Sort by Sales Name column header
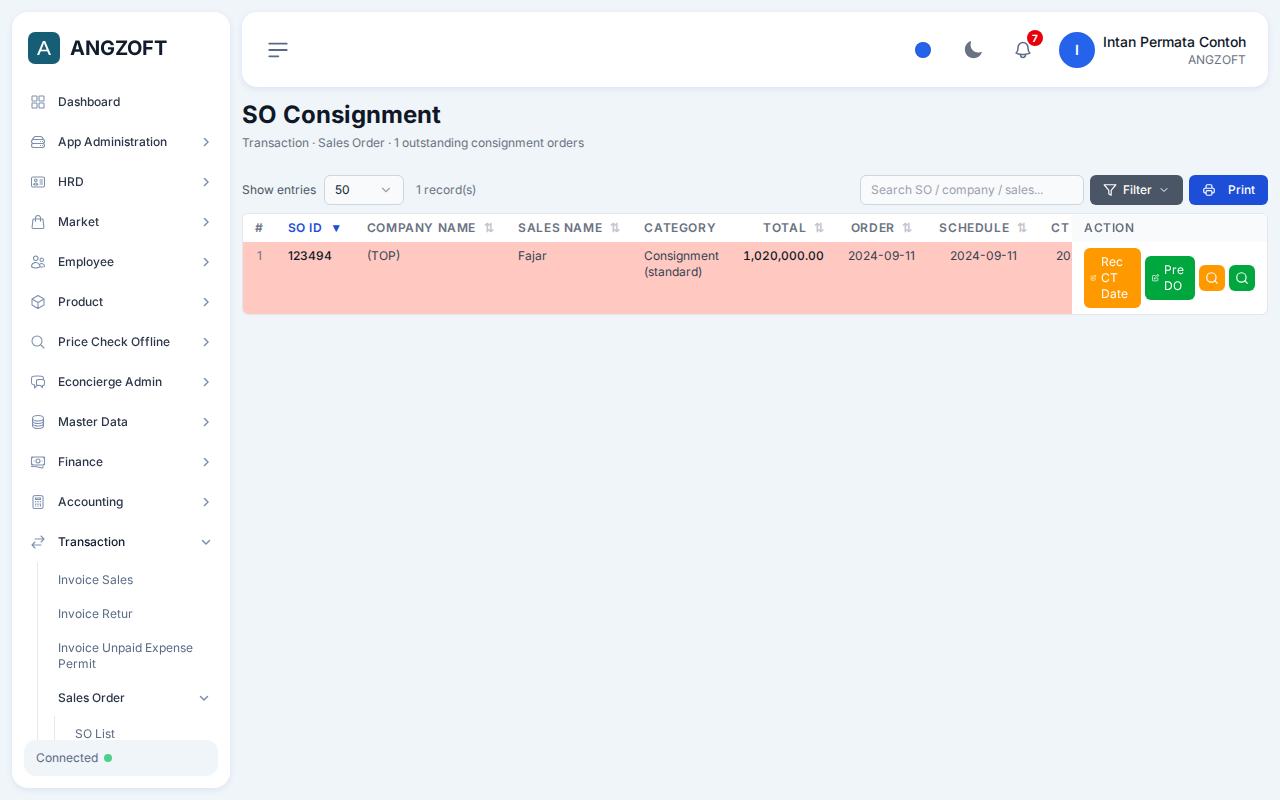The height and width of the screenshot is (800, 1280). 569,228
